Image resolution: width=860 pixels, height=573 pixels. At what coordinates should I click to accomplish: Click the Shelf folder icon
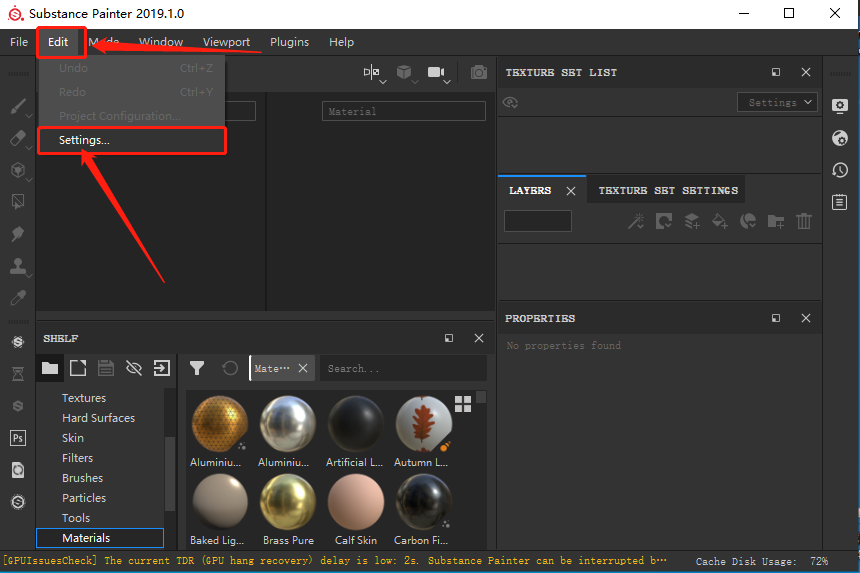tap(50, 368)
